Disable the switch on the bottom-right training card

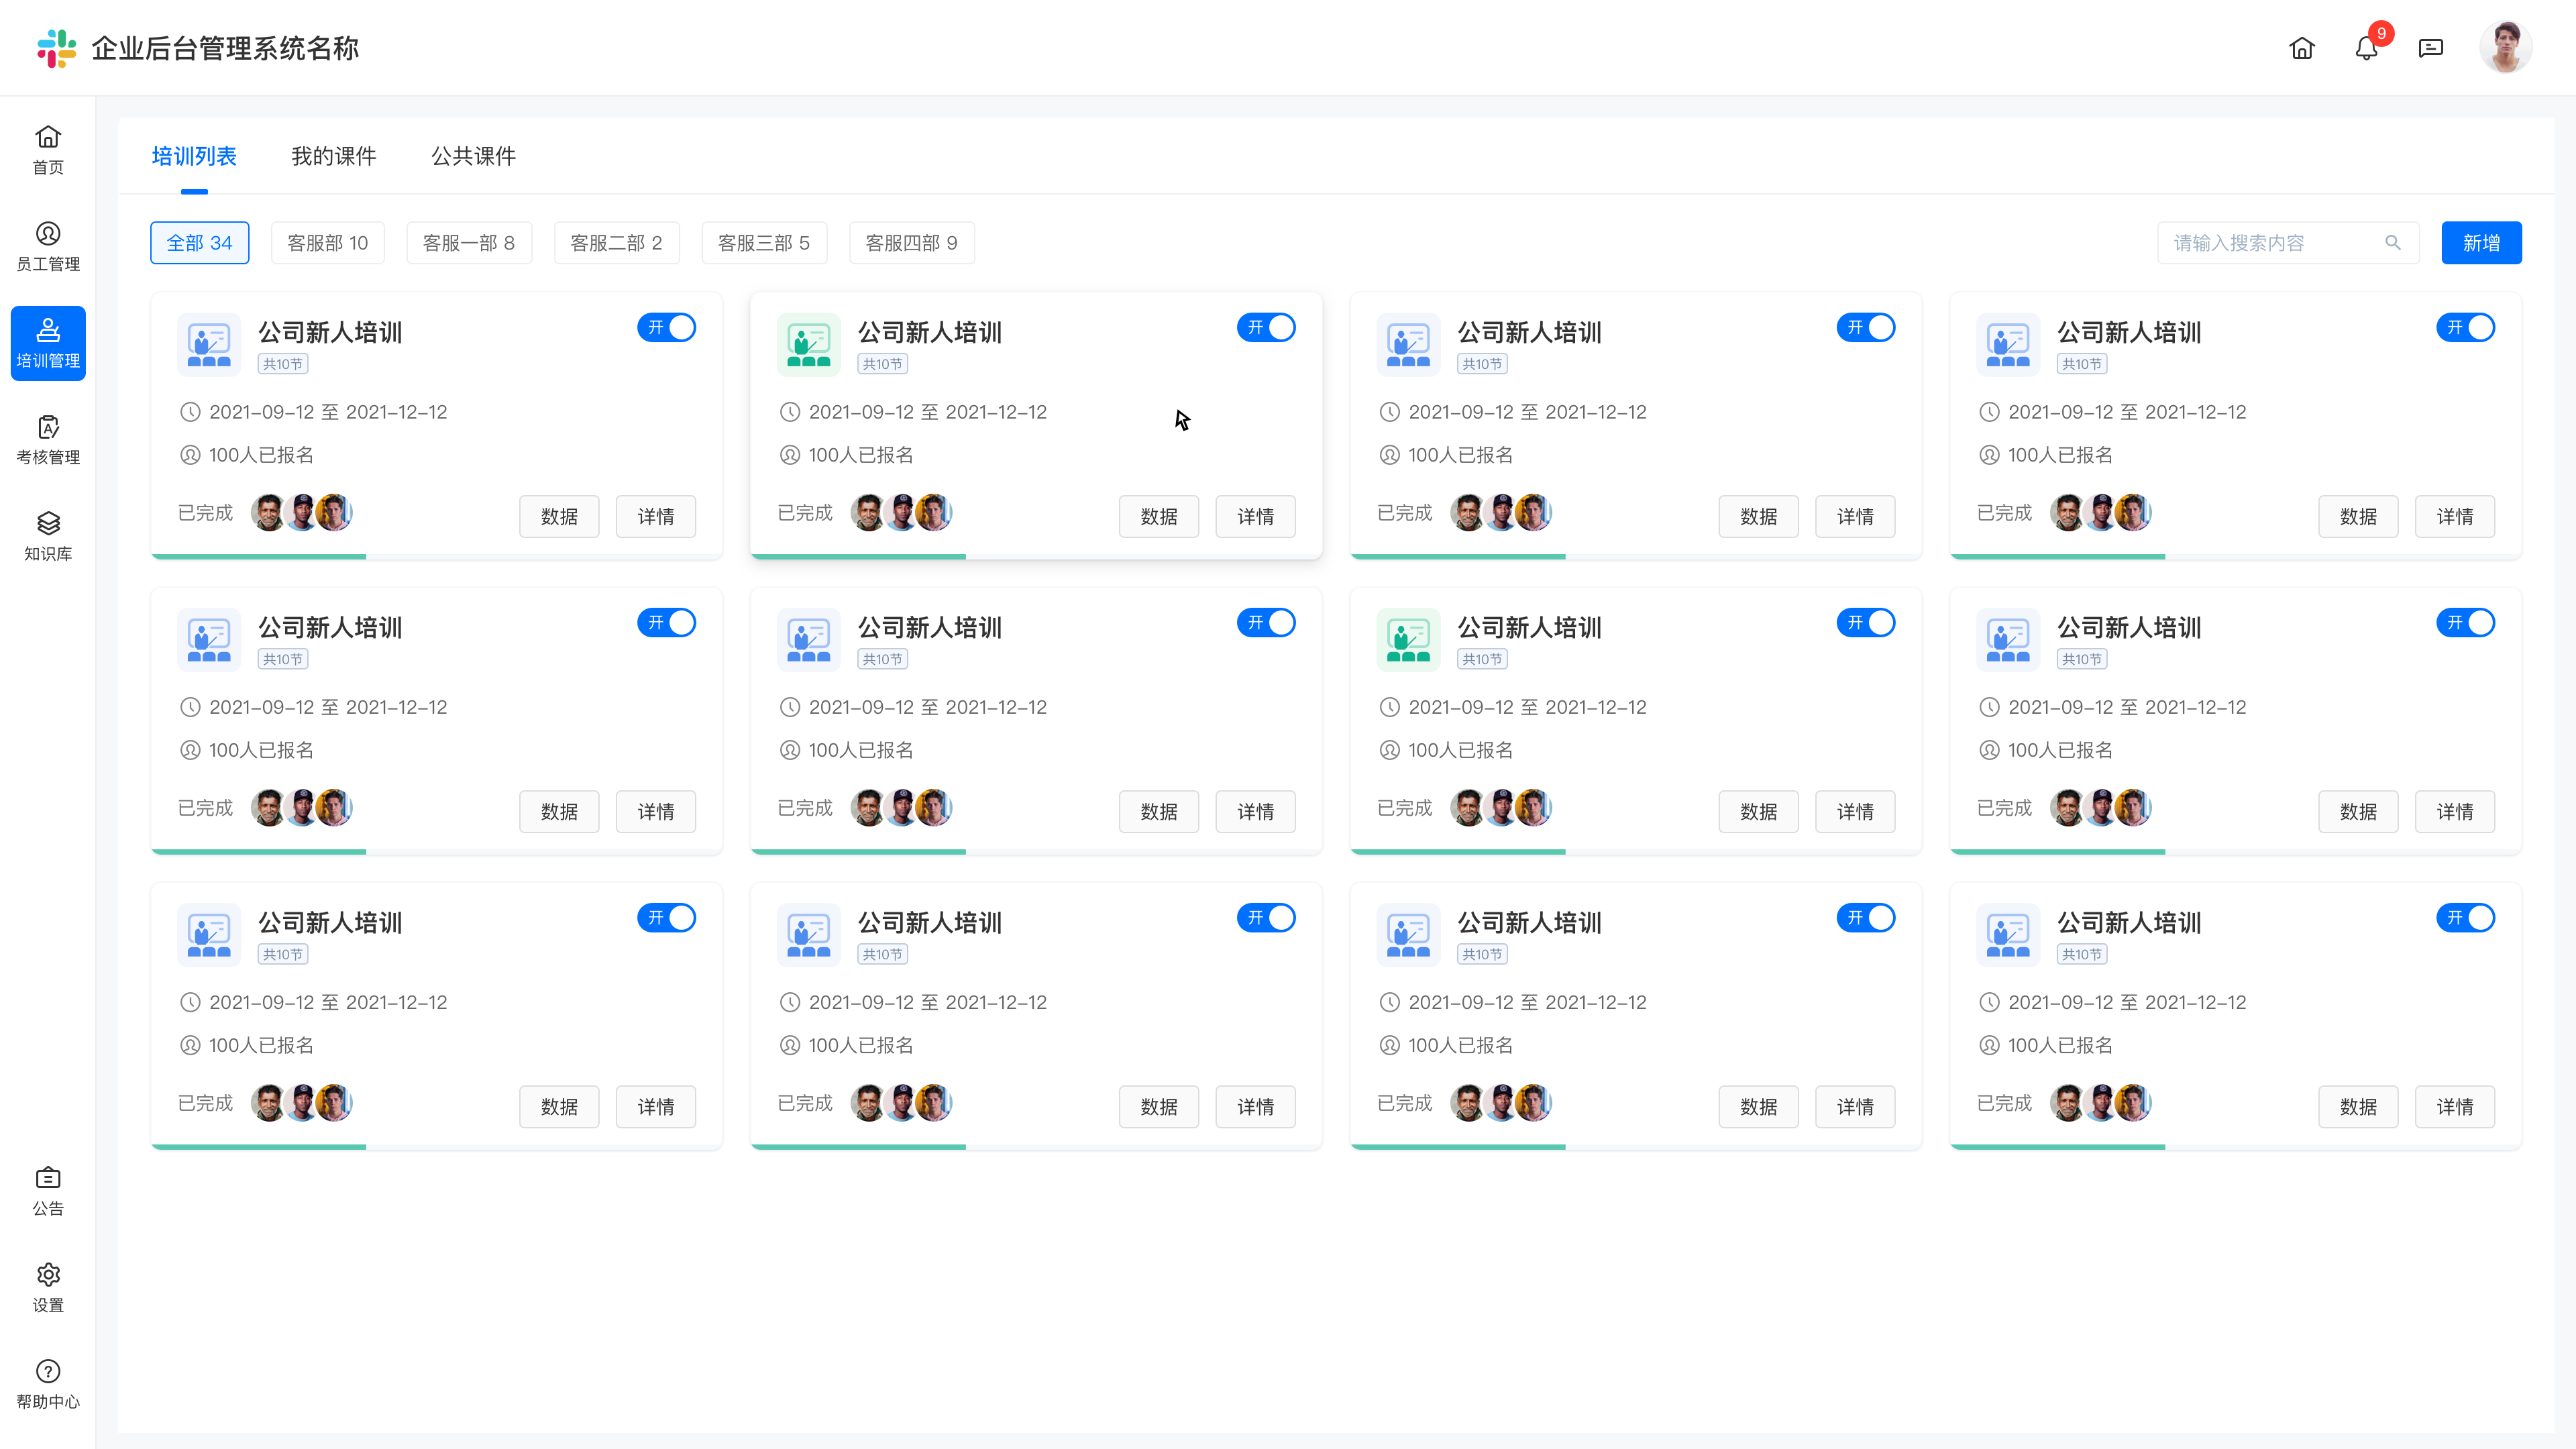point(2465,918)
